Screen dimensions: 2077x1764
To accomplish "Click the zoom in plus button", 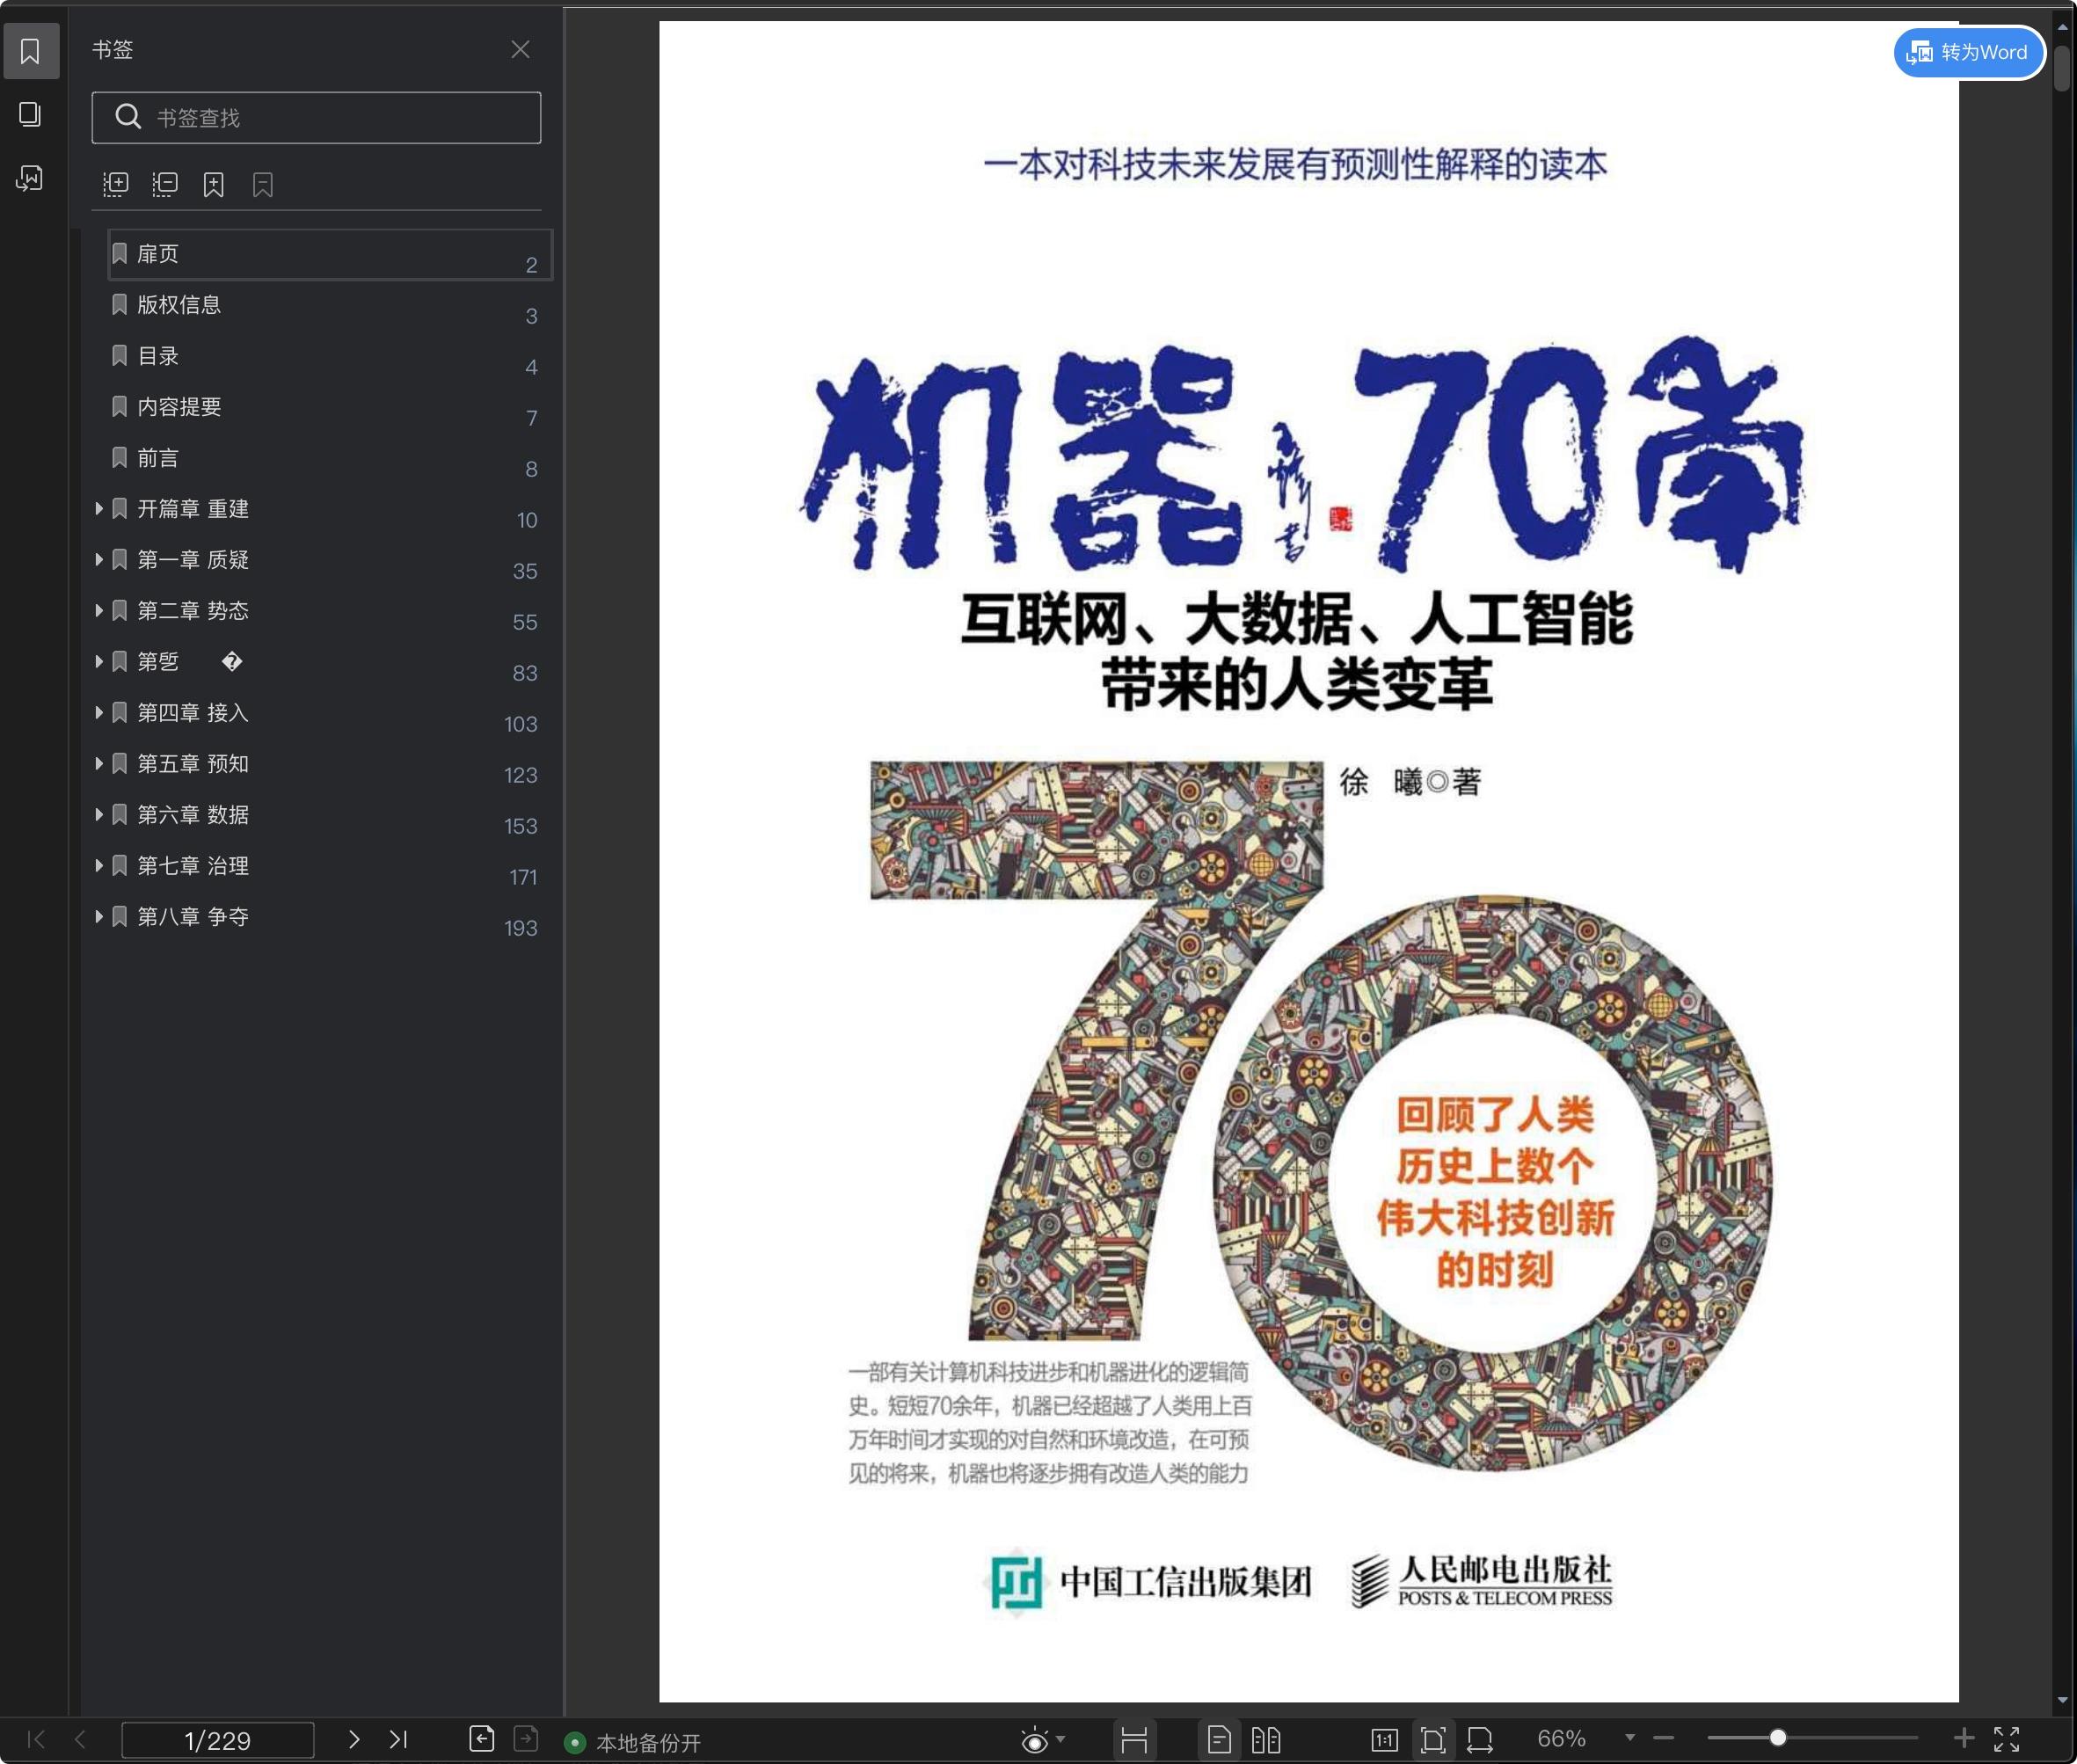I will tap(1964, 1738).
